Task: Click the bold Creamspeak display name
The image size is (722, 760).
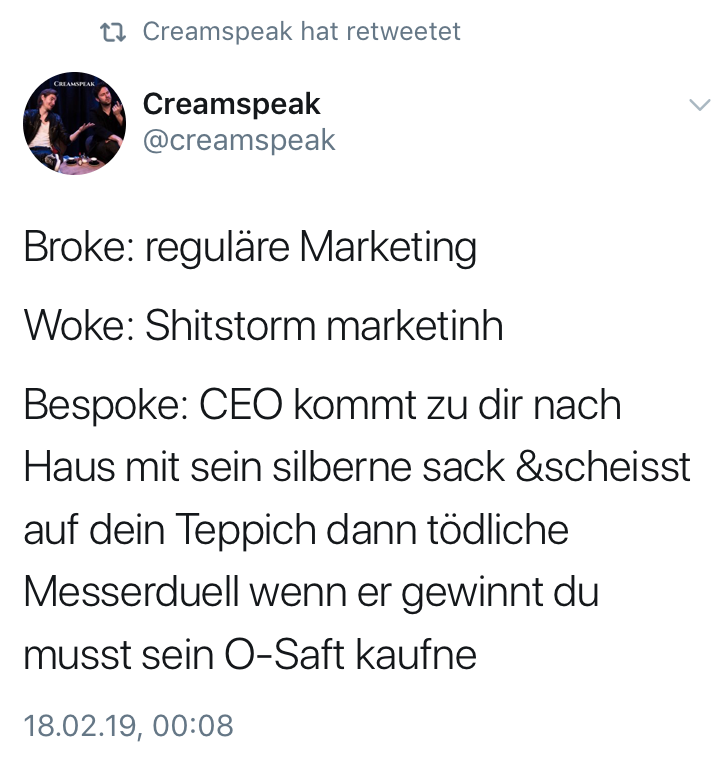Action: pos(231,104)
